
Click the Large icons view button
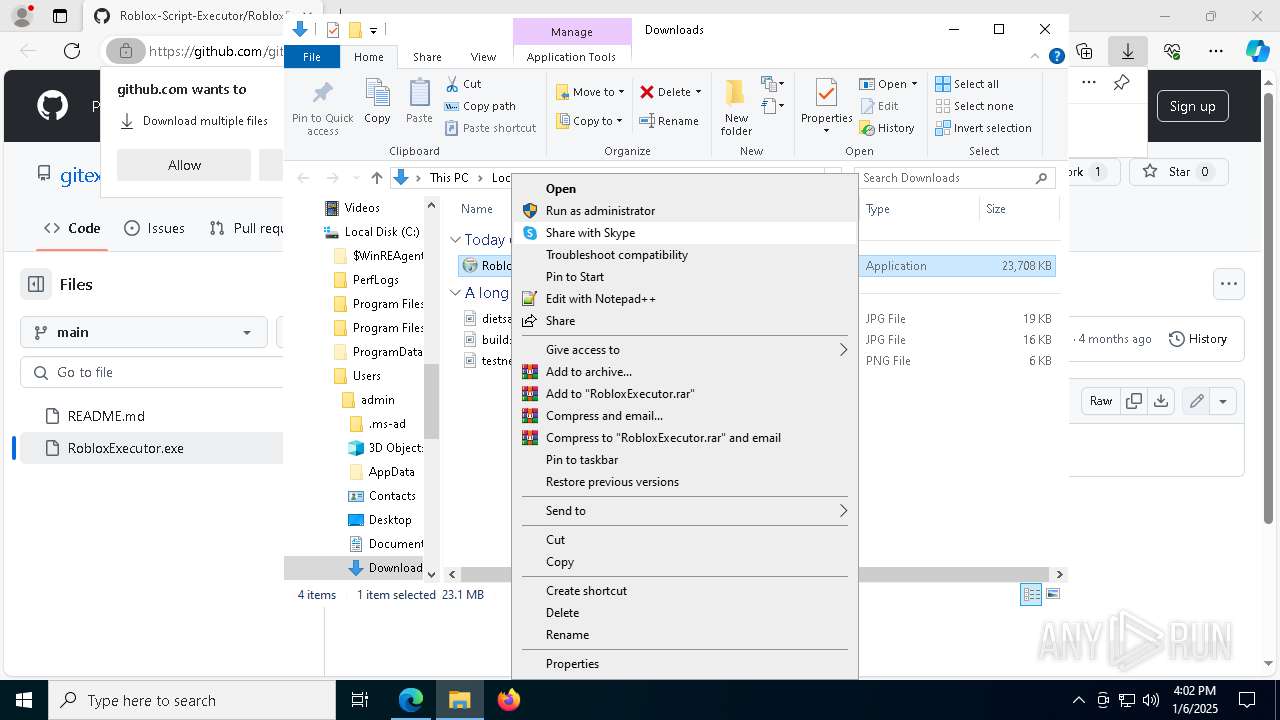(x=1052, y=594)
